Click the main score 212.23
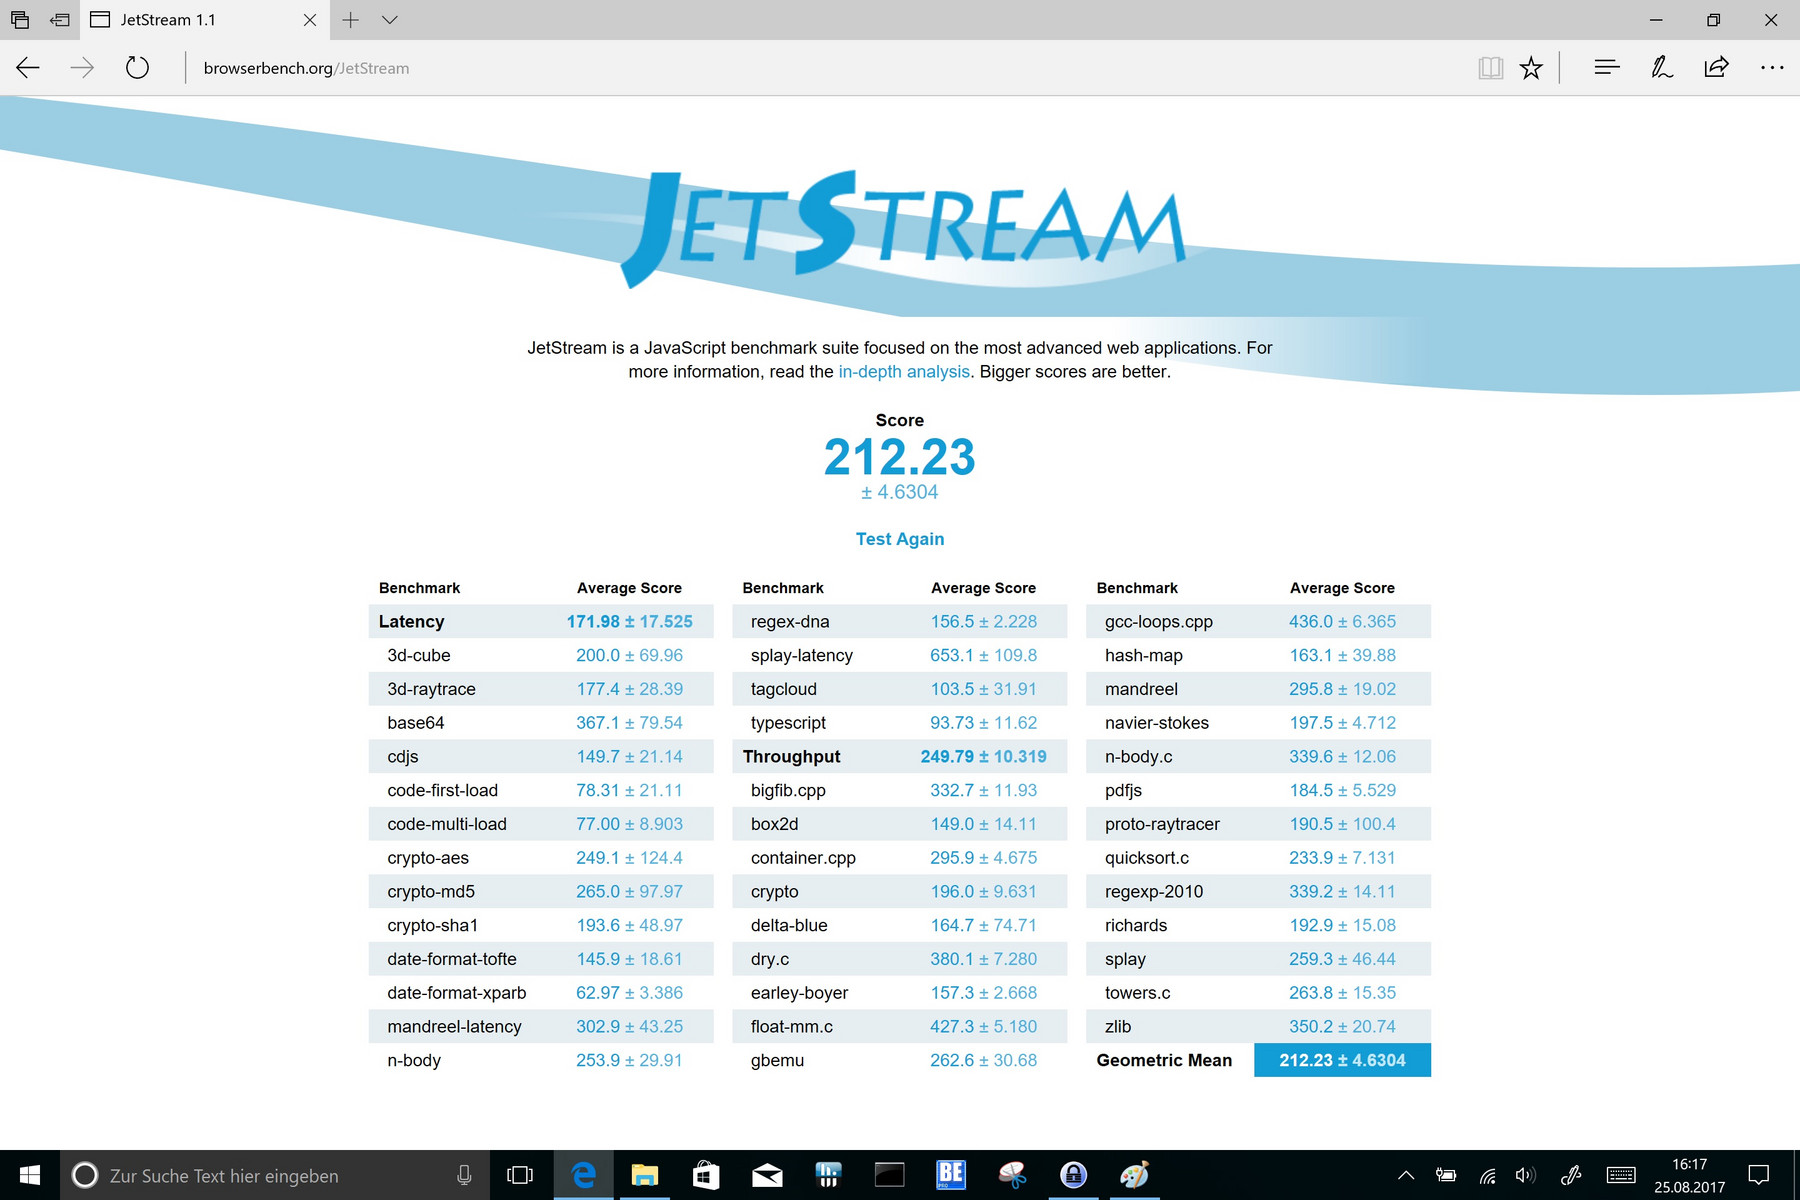 [899, 458]
